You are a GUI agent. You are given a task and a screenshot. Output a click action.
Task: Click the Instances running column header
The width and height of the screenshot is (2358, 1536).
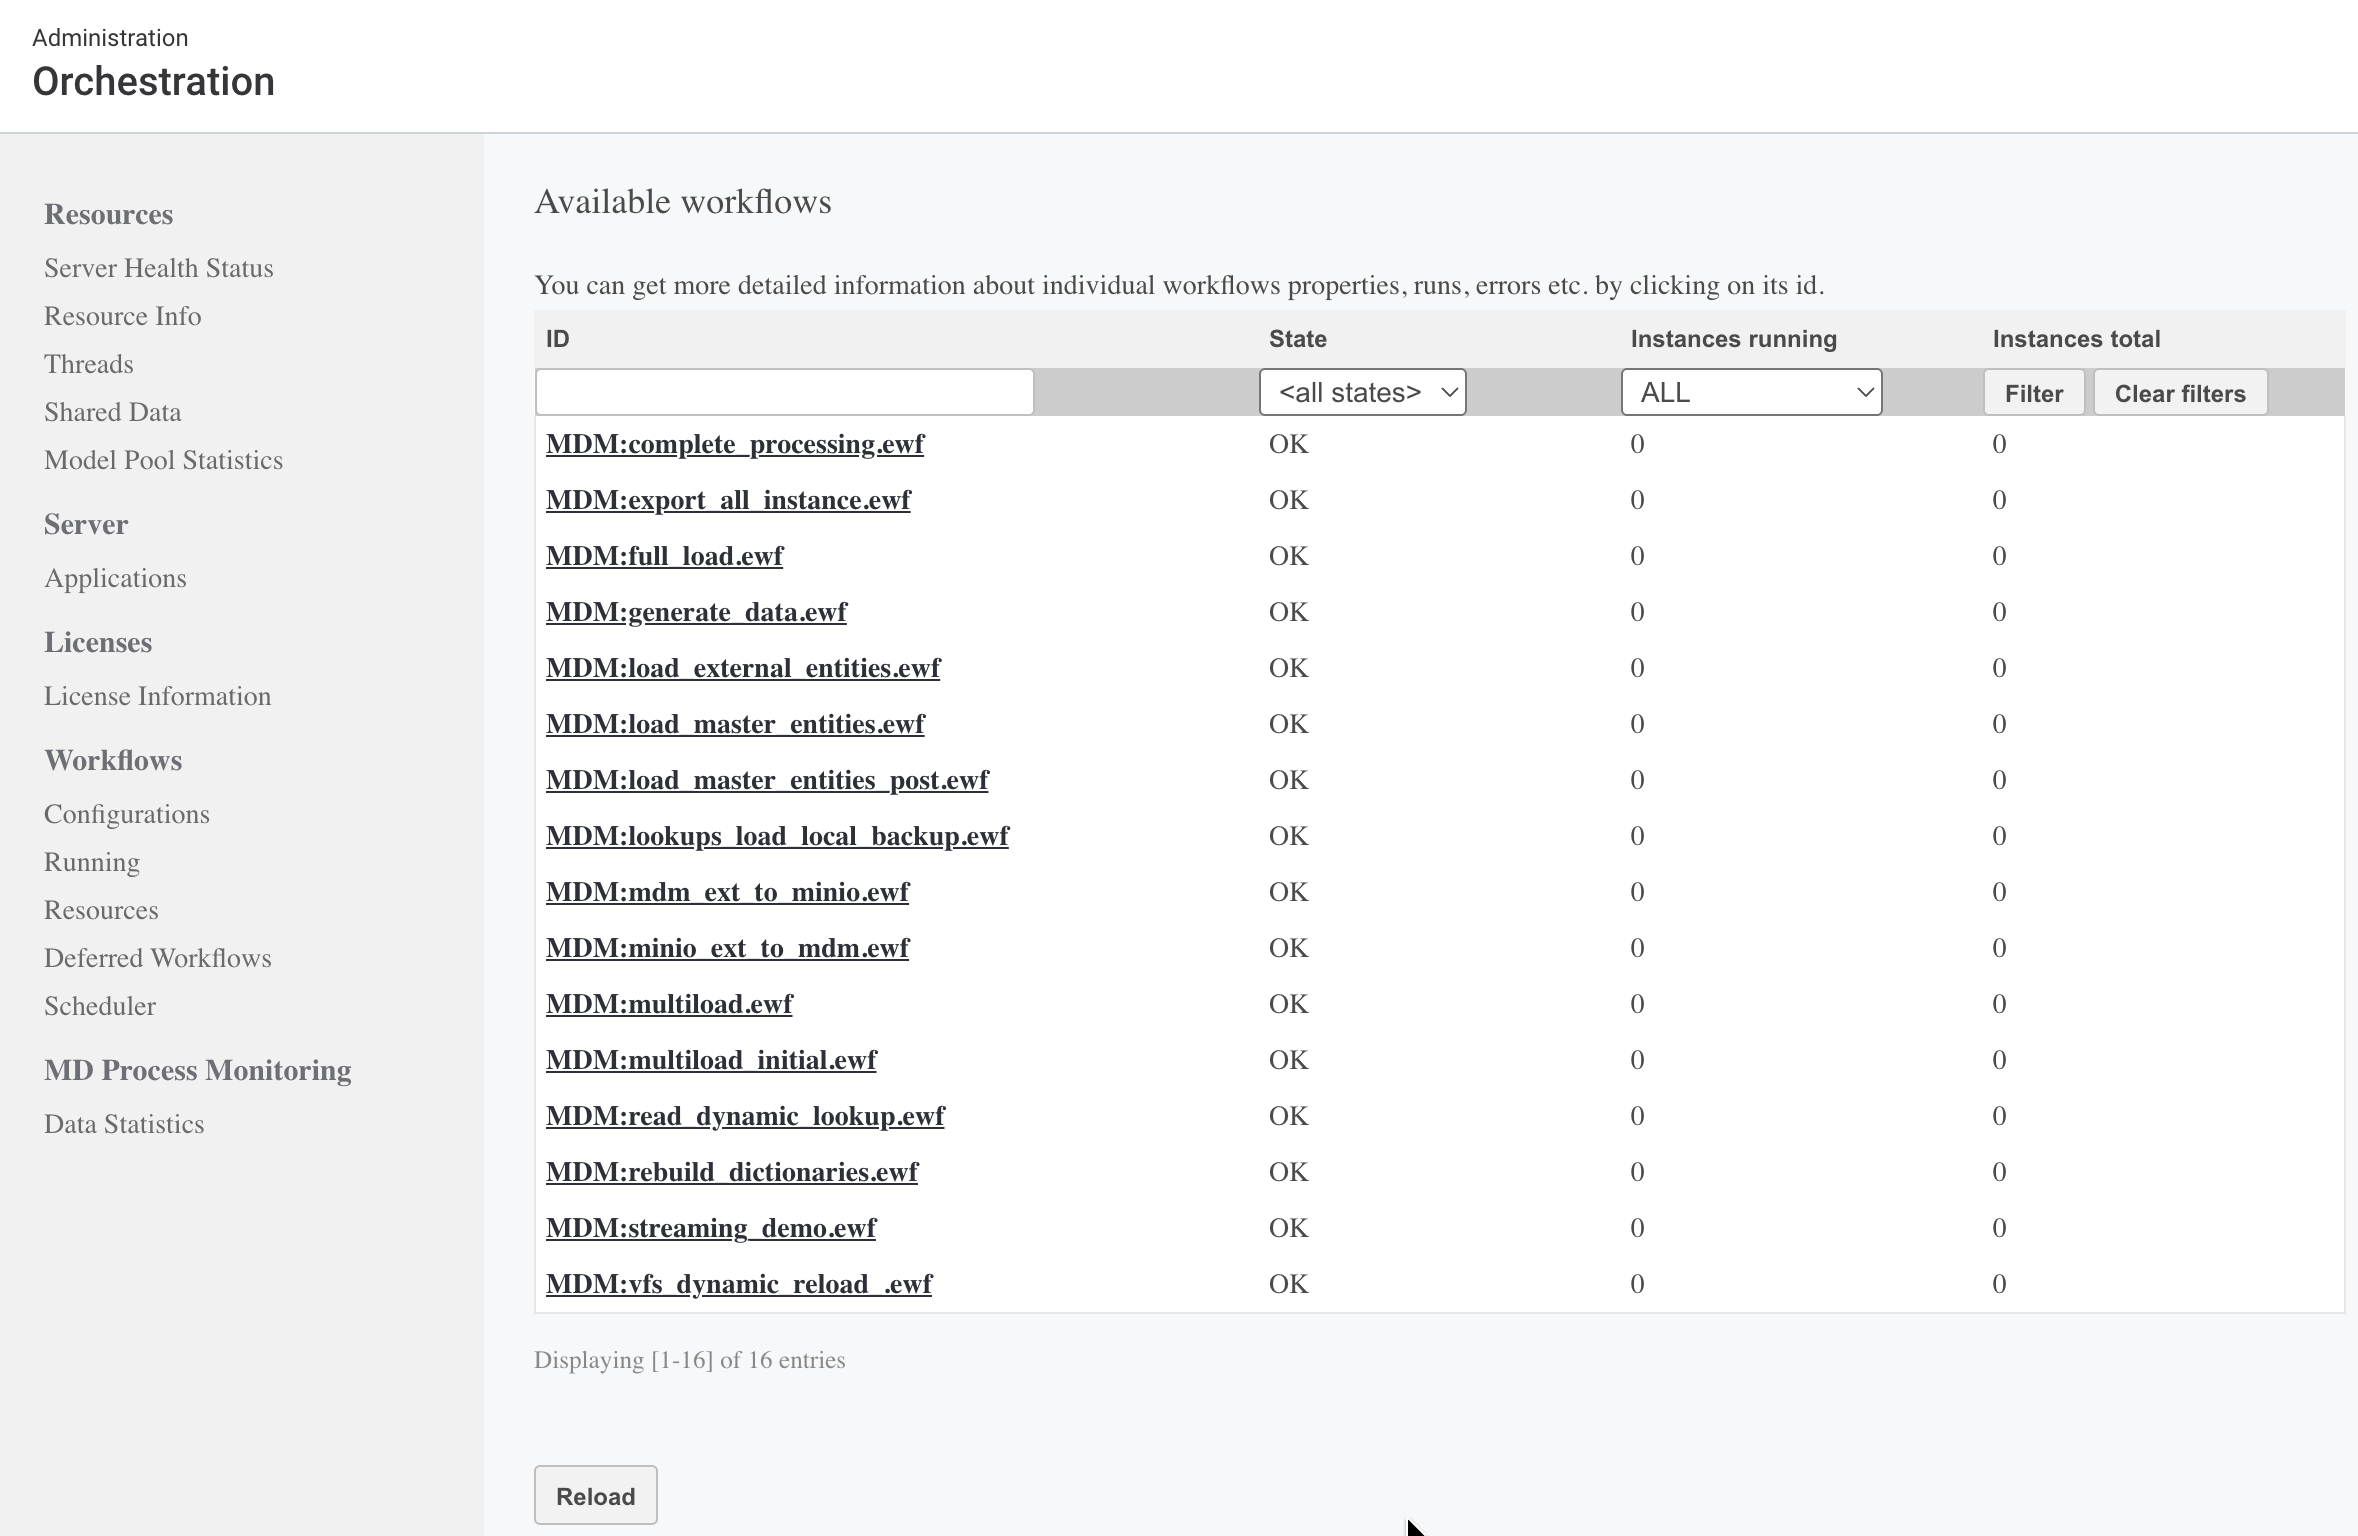point(1734,339)
